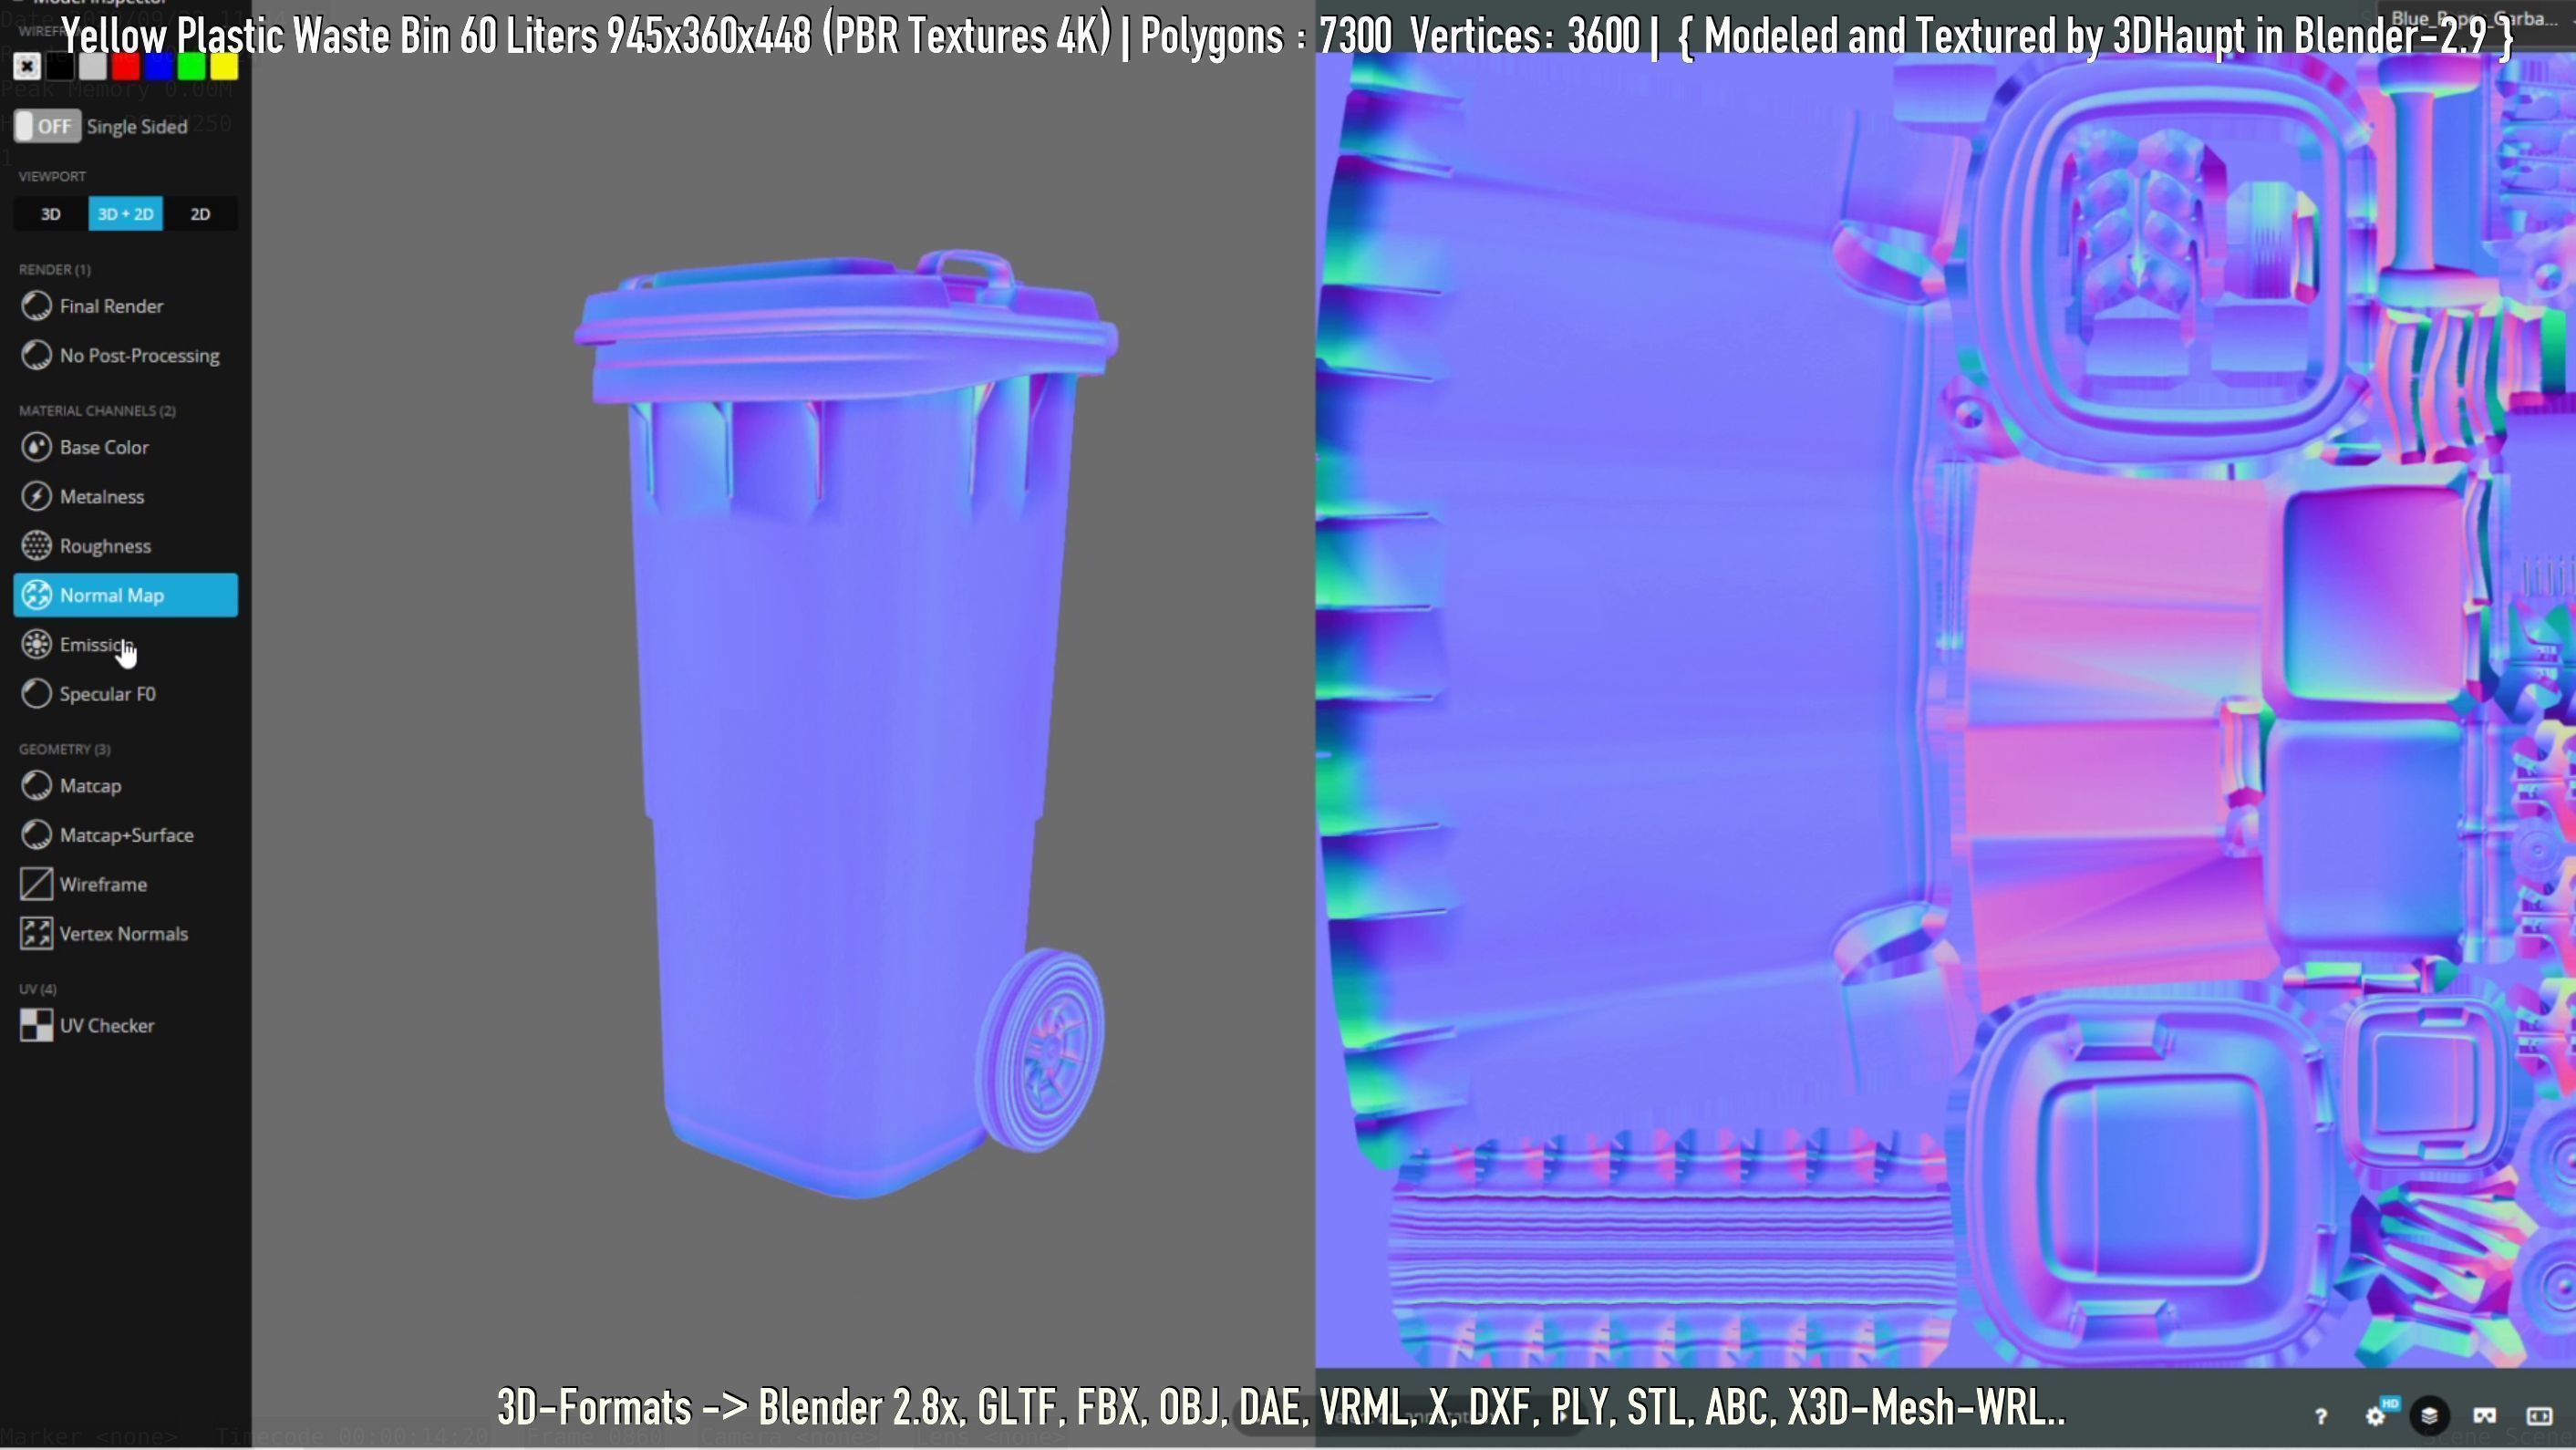Enter VR mode with goggles icon
2576x1450 pixels.
(x=2485, y=1416)
